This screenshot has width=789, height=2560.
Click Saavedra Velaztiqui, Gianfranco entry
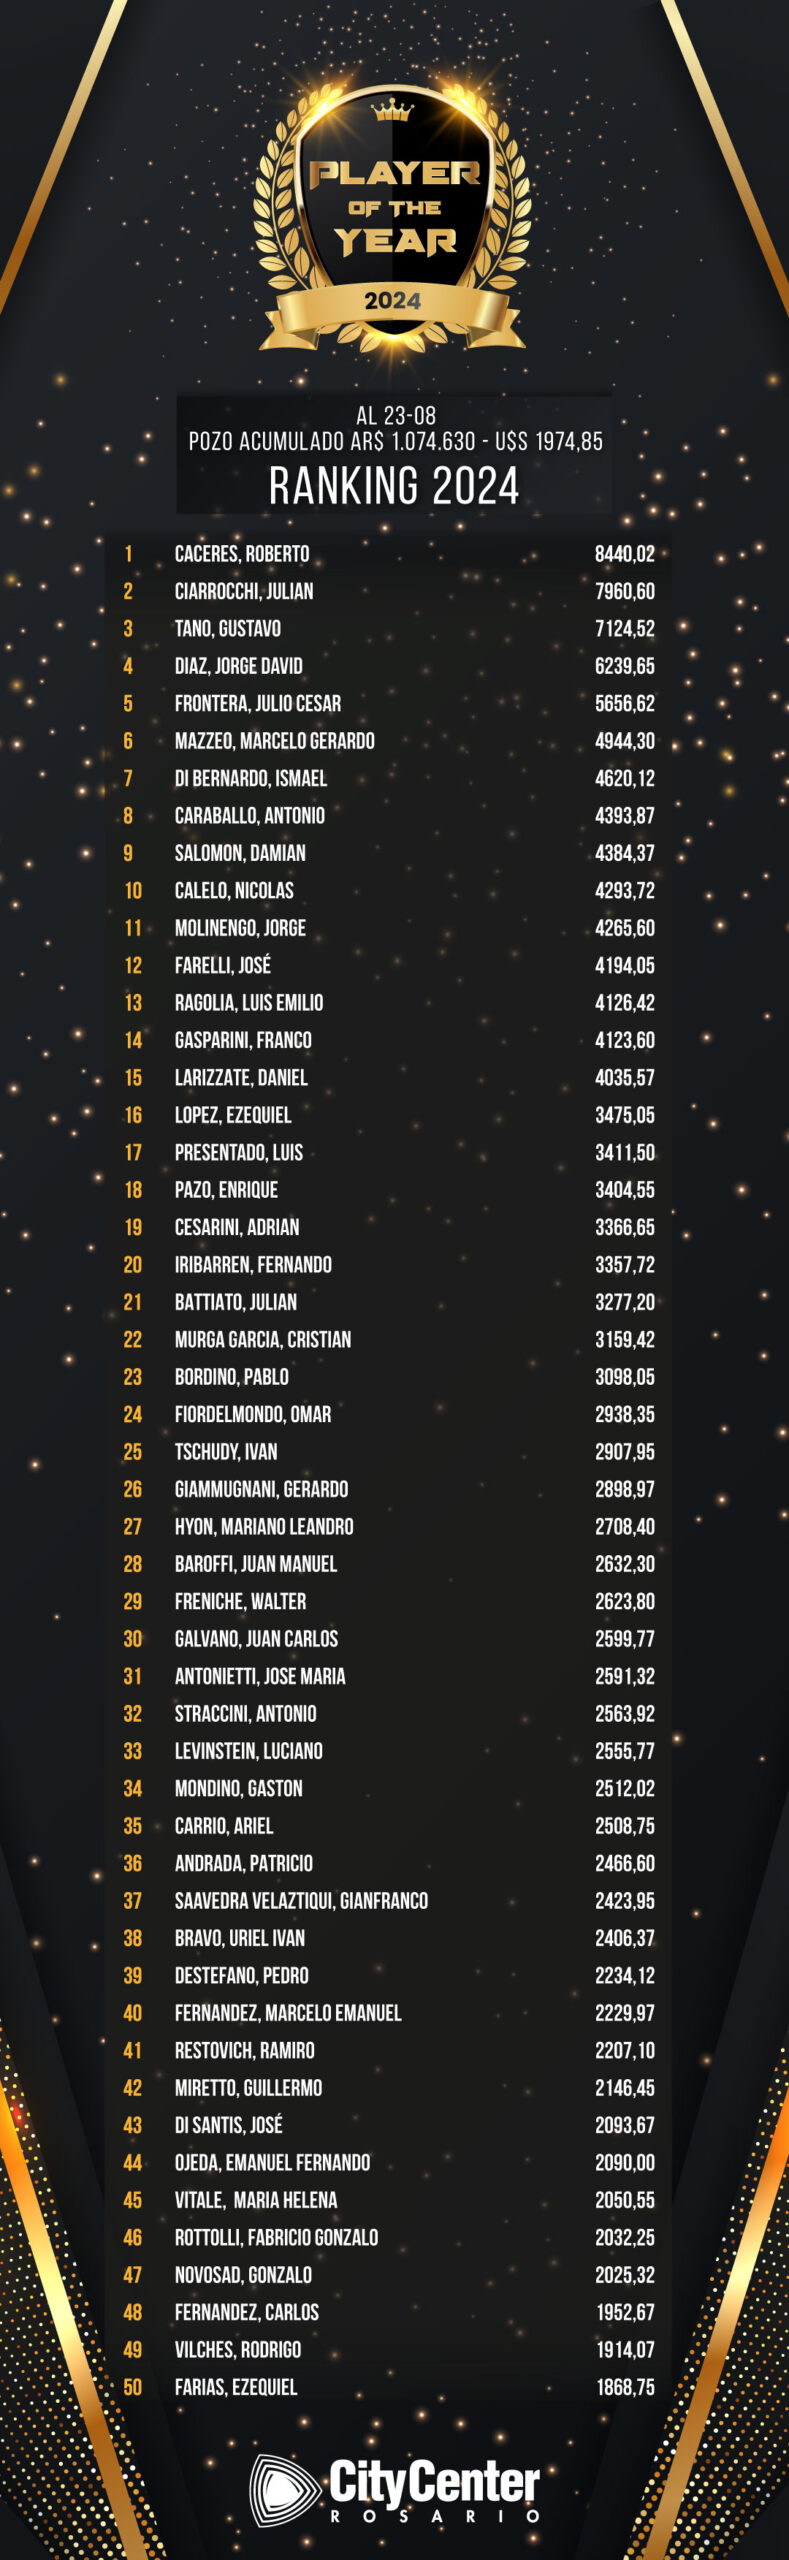click(x=301, y=1901)
